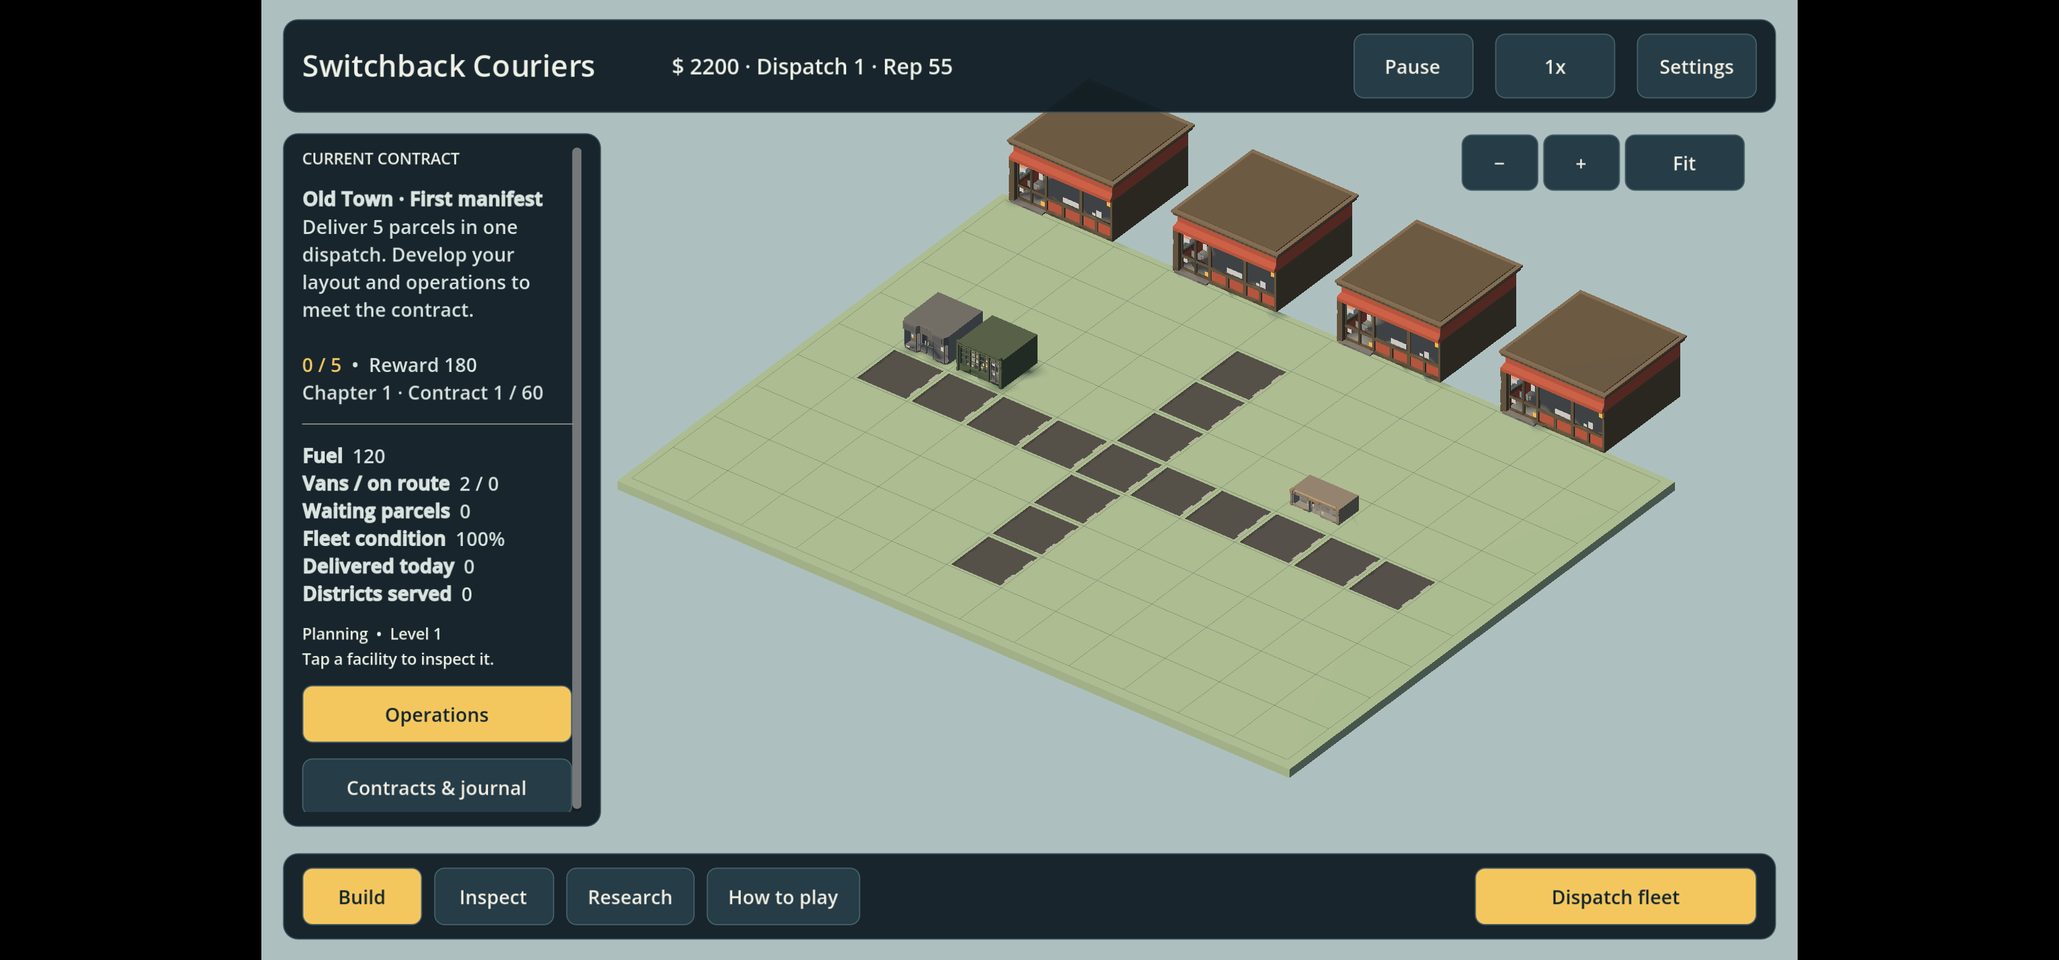Click 'Chapter 1 · Contract 1 / 60' text

[423, 393]
